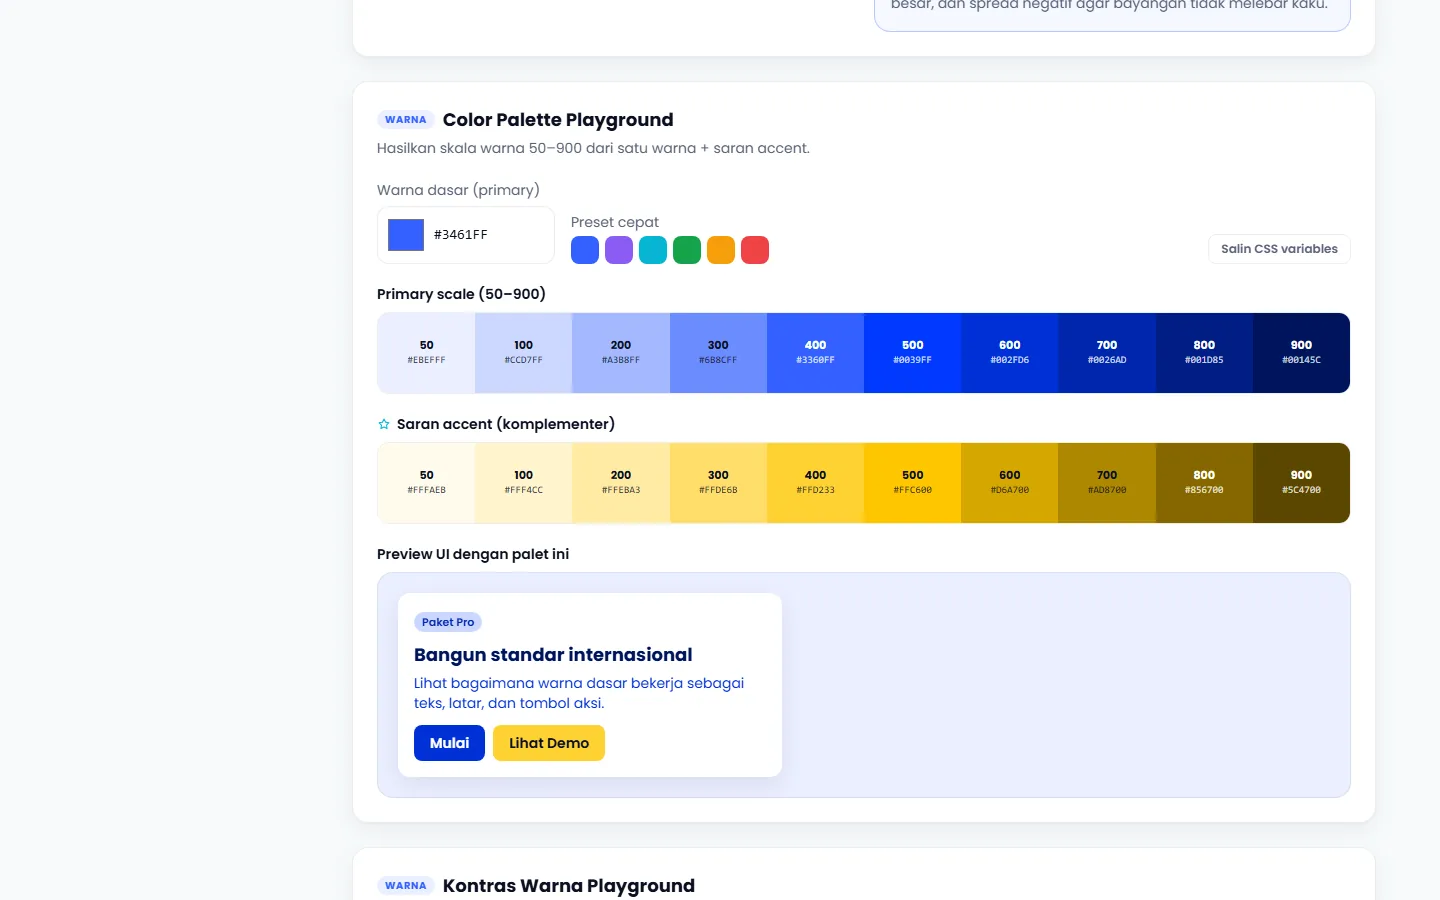The image size is (1440, 900).
Task: Select primary swatch 900 #00145C
Action: pyautogui.click(x=1301, y=353)
